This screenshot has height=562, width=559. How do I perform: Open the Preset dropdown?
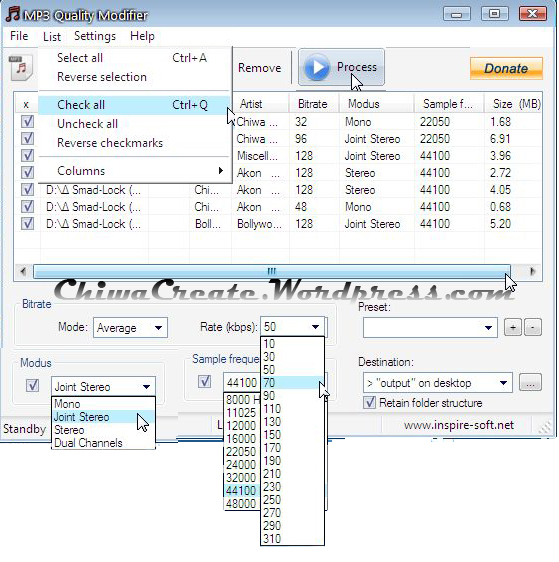pos(430,327)
